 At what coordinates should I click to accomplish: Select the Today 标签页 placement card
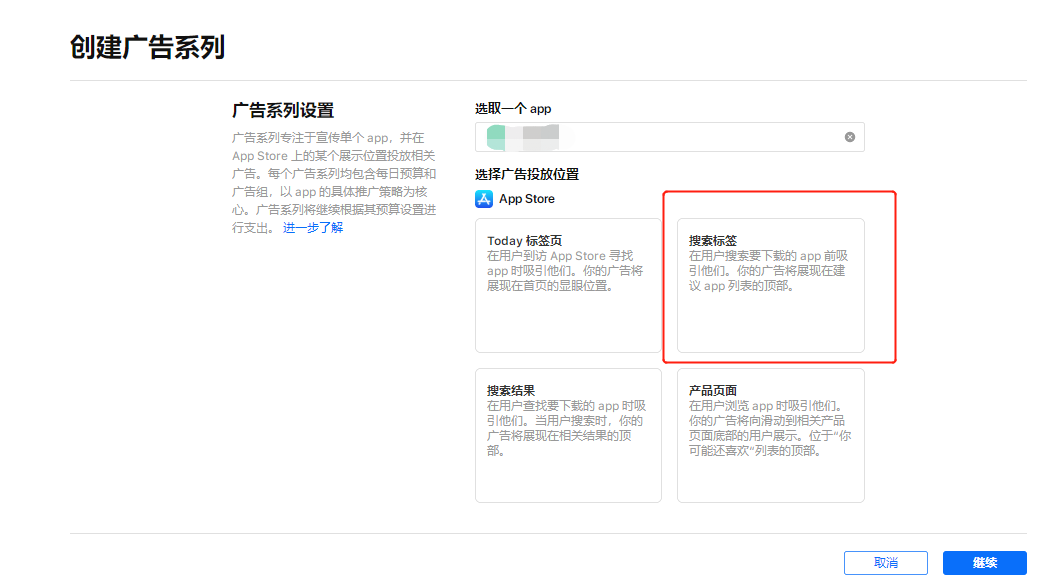pyautogui.click(x=568, y=285)
